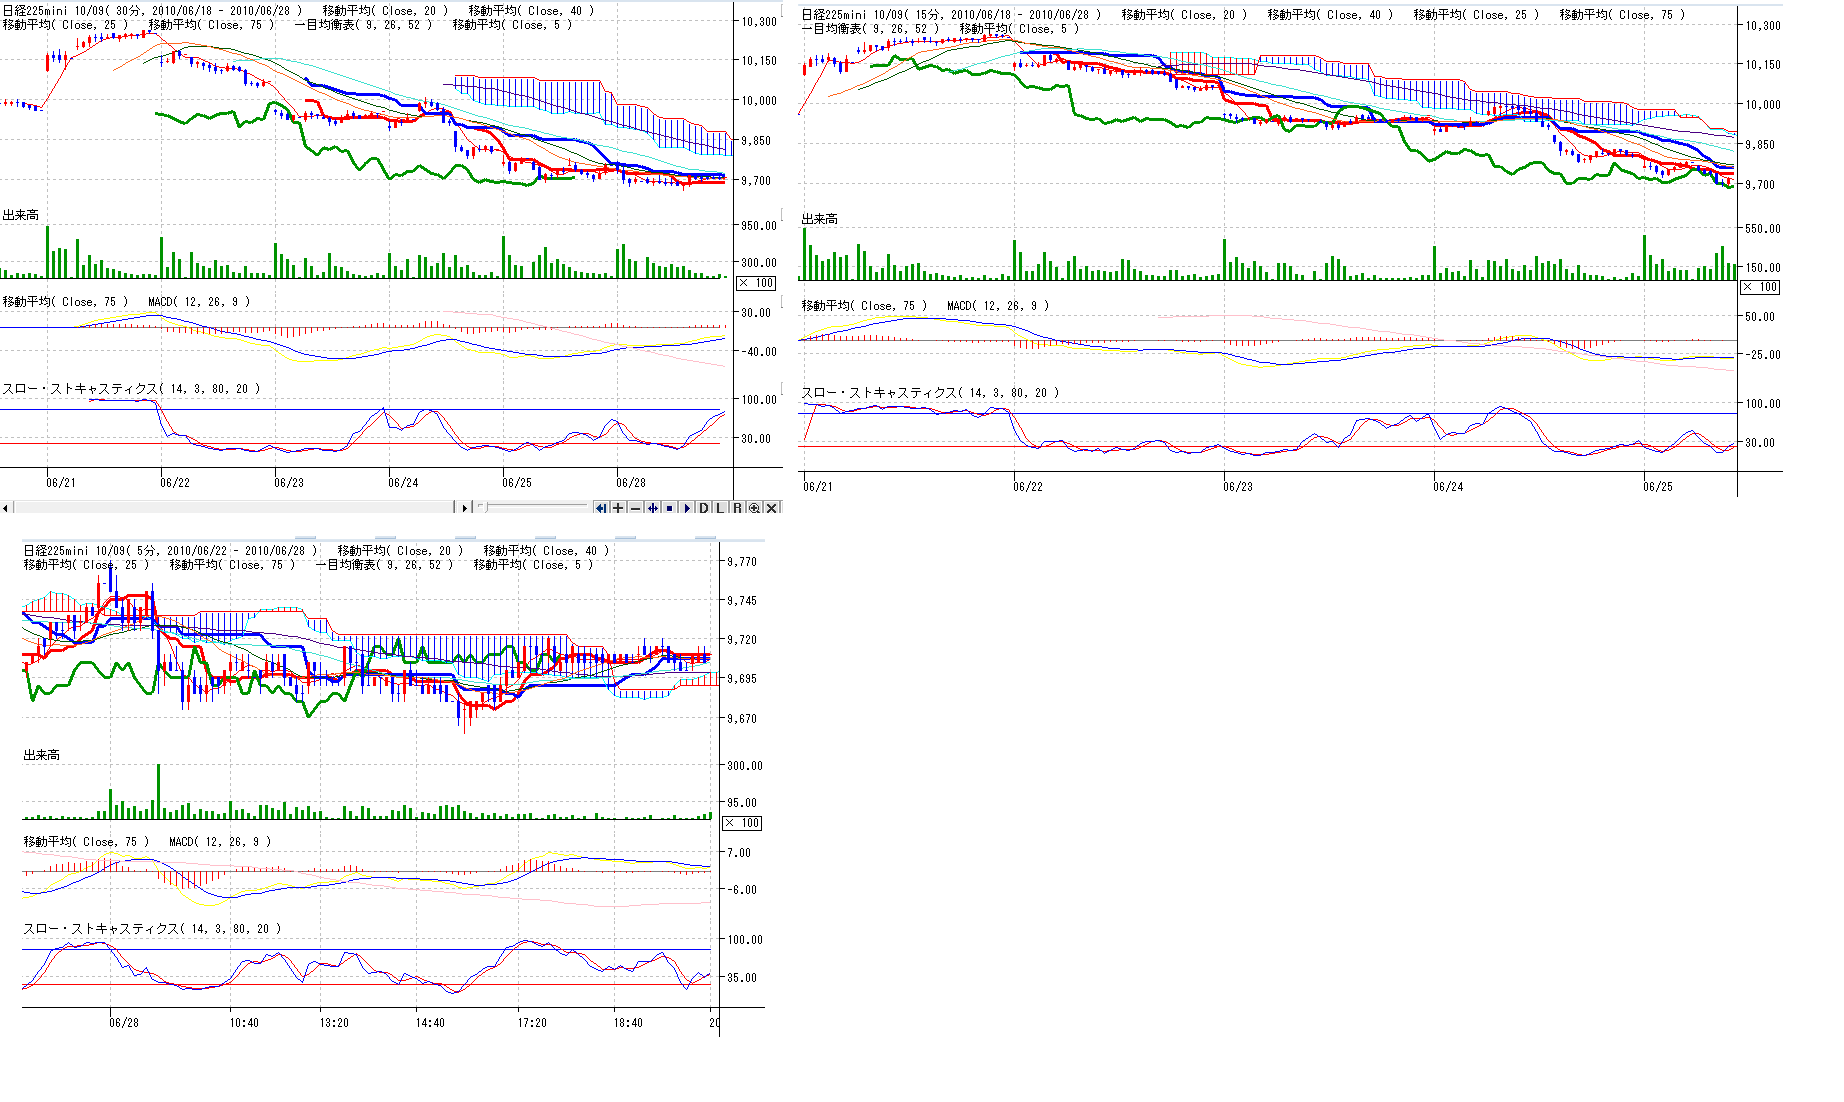Click the minus icon in chart toolbar
The width and height of the screenshot is (1844, 1102).
coord(635,508)
